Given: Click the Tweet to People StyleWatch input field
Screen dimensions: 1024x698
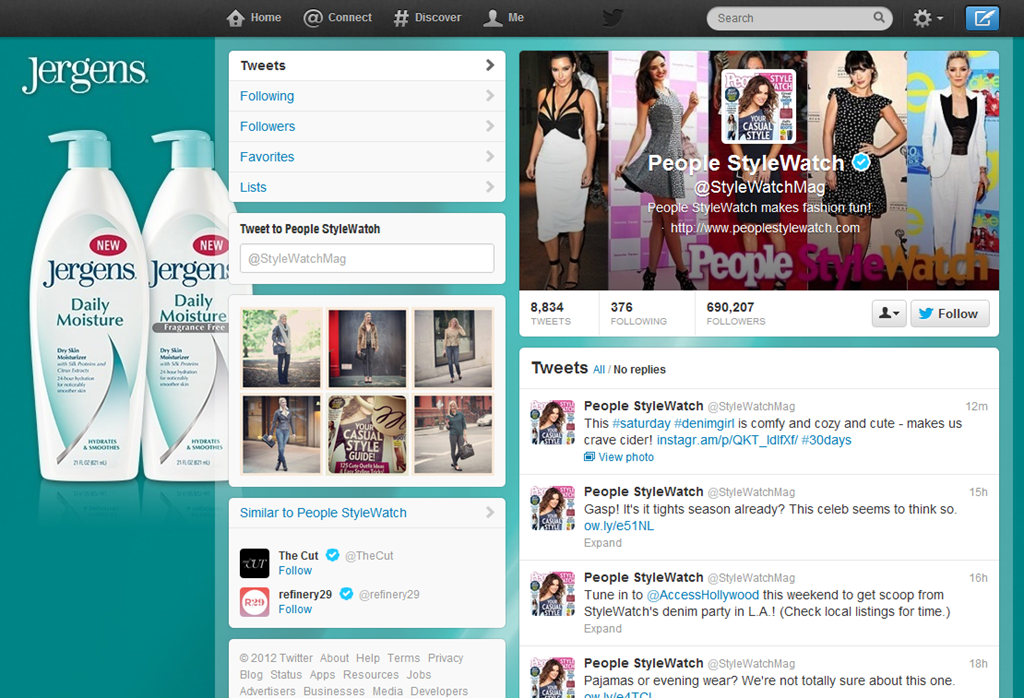Looking at the screenshot, I should (x=367, y=258).
